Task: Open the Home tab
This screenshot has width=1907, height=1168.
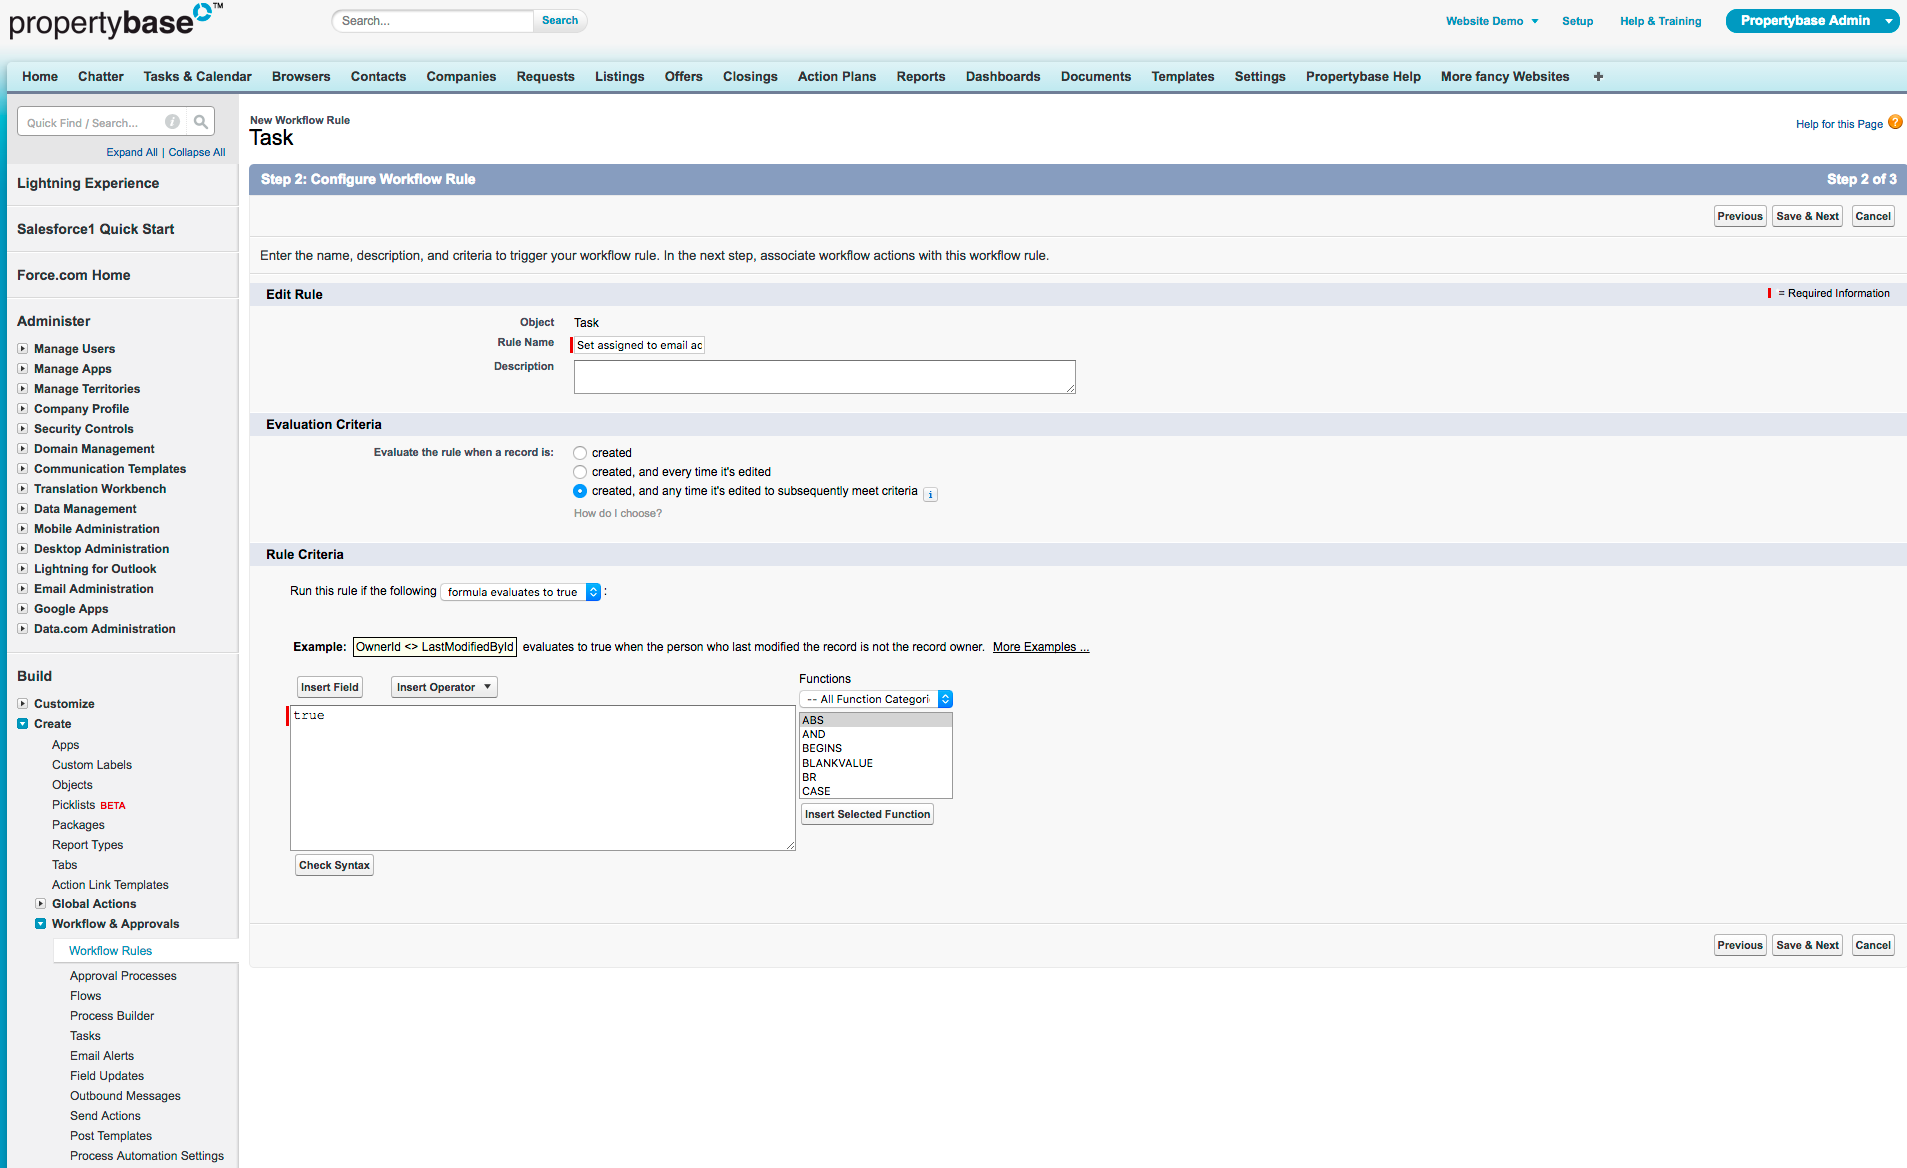Action: point(40,76)
